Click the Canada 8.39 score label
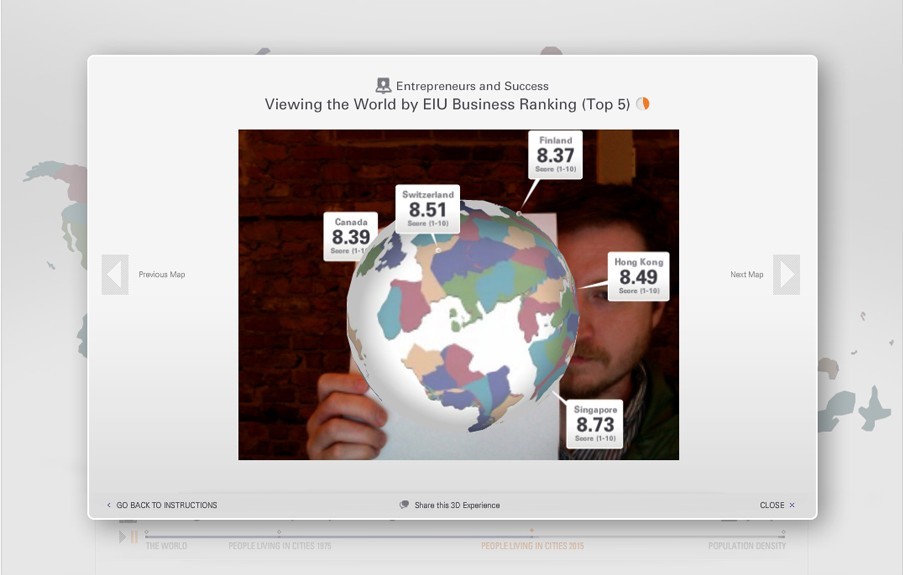The image size is (903, 575). 350,236
